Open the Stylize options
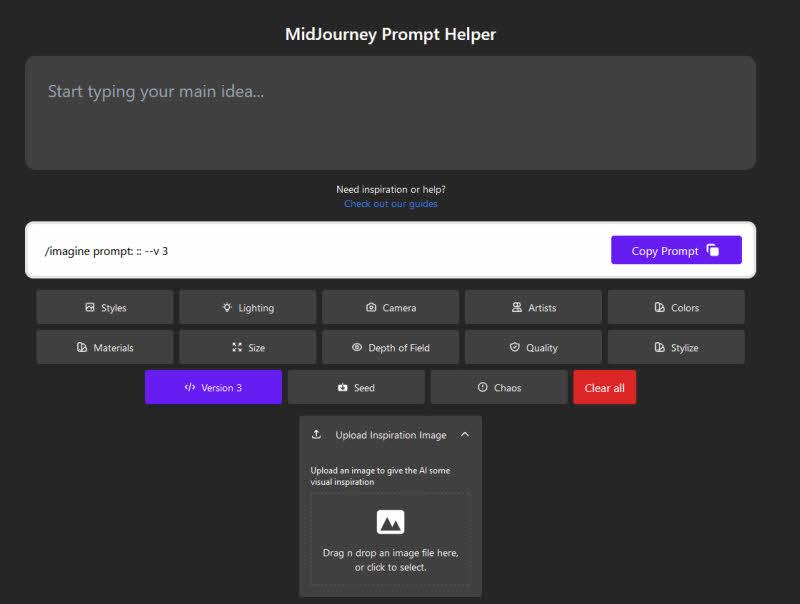The height and width of the screenshot is (604, 800). coord(676,347)
